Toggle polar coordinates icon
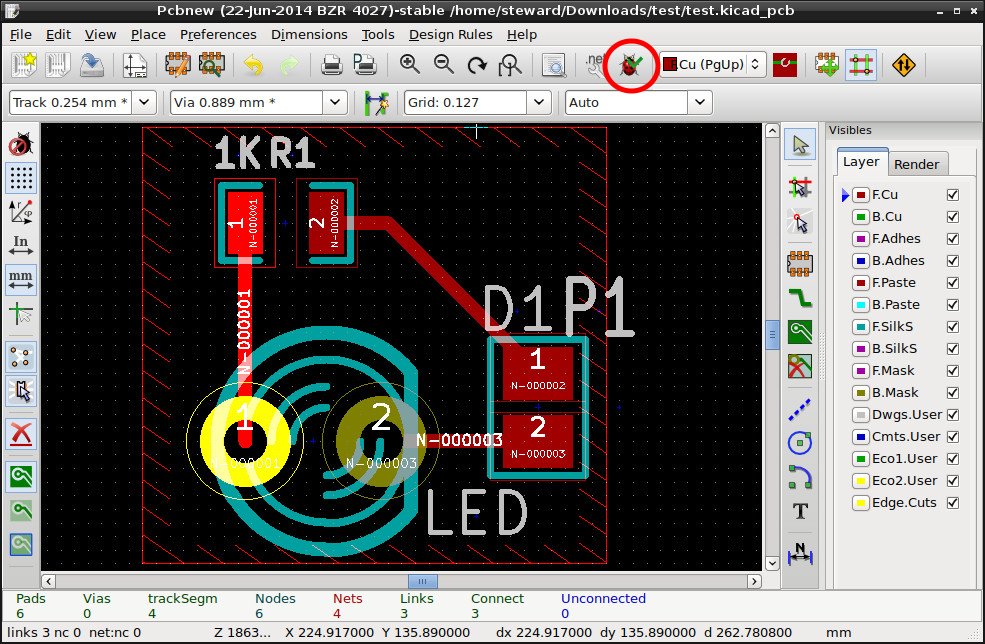The width and height of the screenshot is (985, 644). tap(21, 212)
